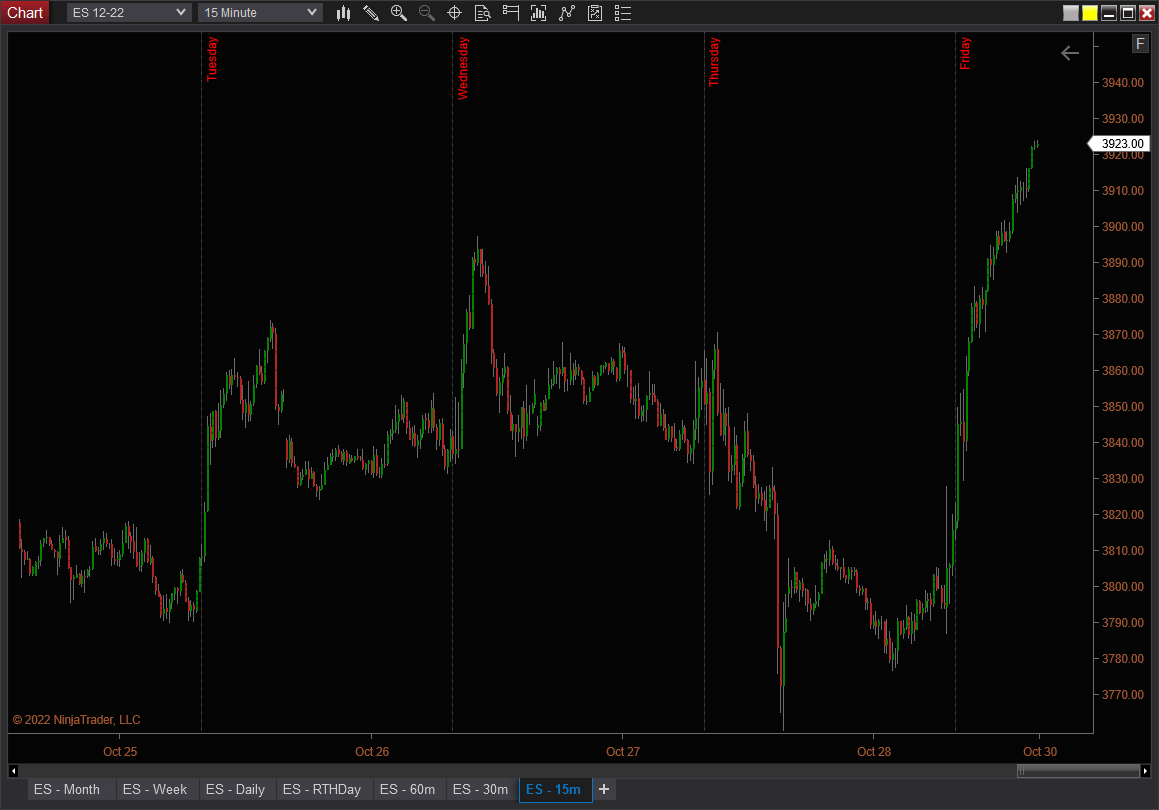This screenshot has height=810, width=1159.
Task: Click the F function toggle on price axis
Action: click(x=1139, y=43)
